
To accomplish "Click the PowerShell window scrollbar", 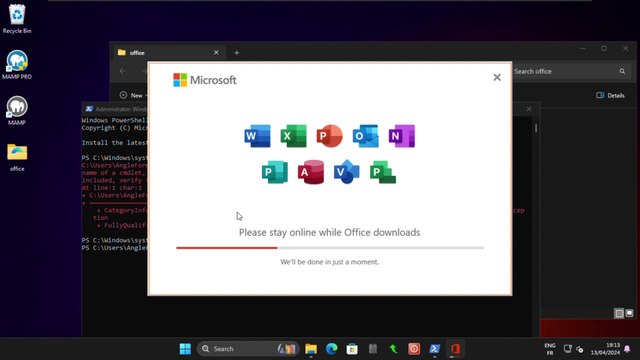I will (536, 128).
